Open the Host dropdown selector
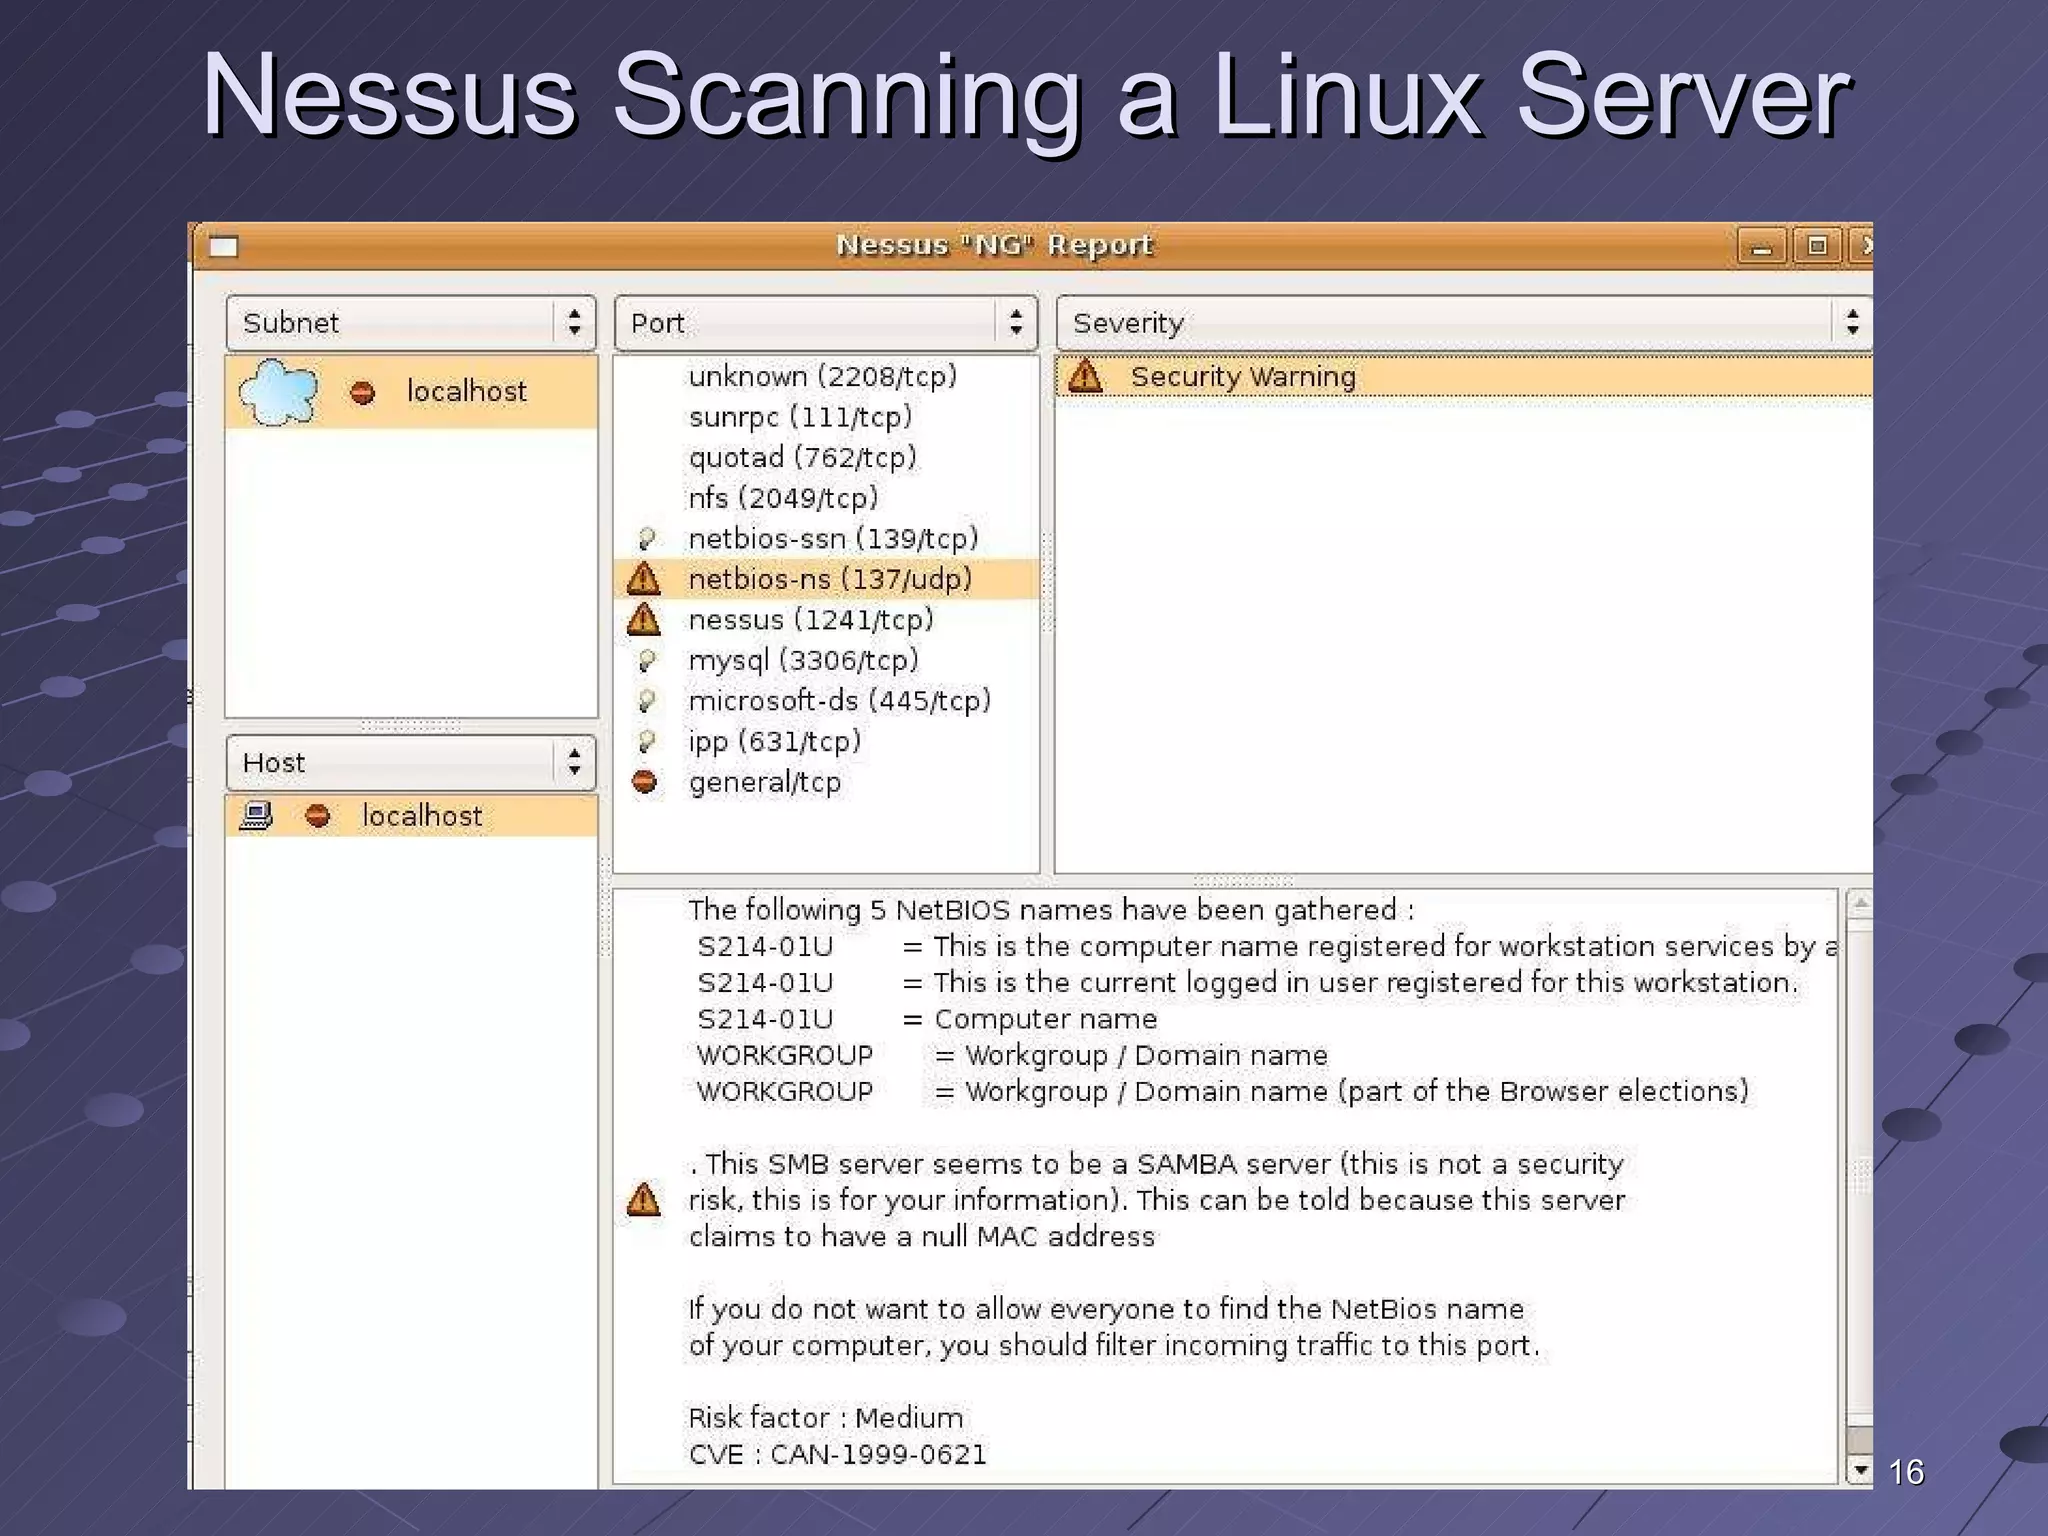The height and width of the screenshot is (1536, 2048). pos(411,763)
